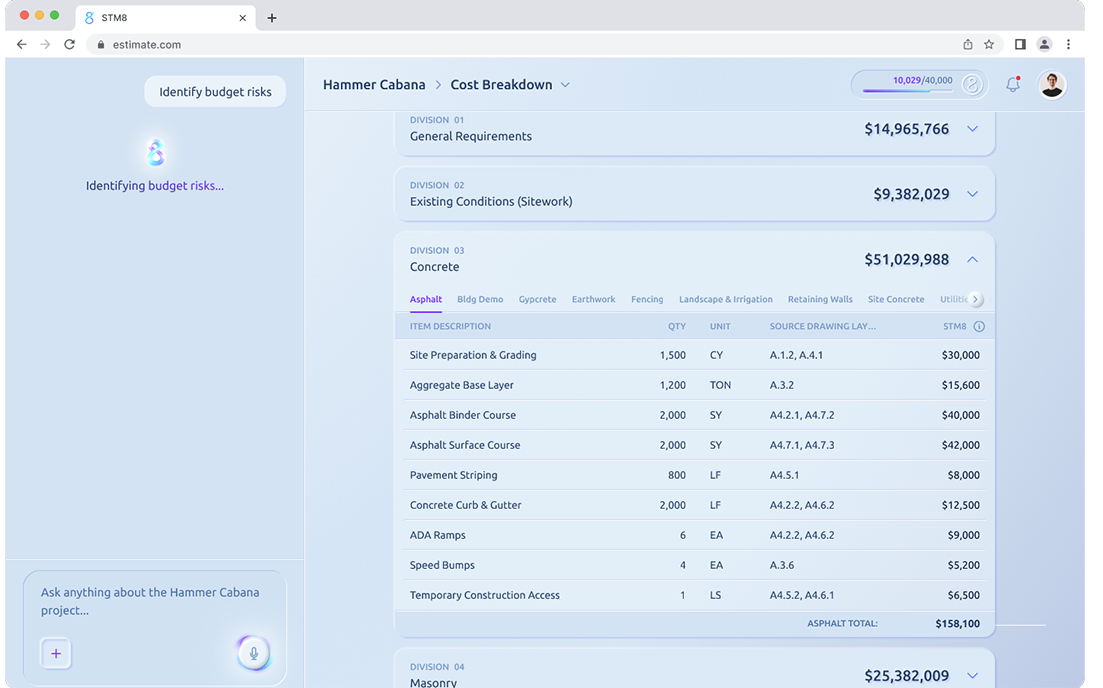Collapse Division 03 Concrete section
Screen dimensions: 1103x688
point(972,259)
